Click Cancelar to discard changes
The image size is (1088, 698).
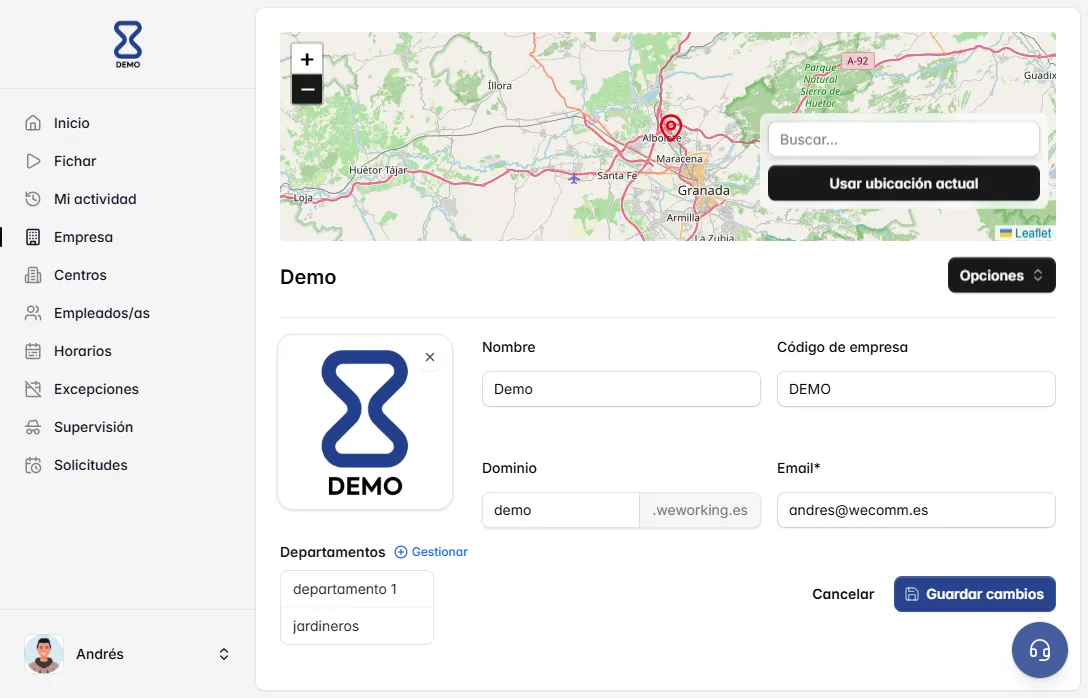(x=843, y=594)
